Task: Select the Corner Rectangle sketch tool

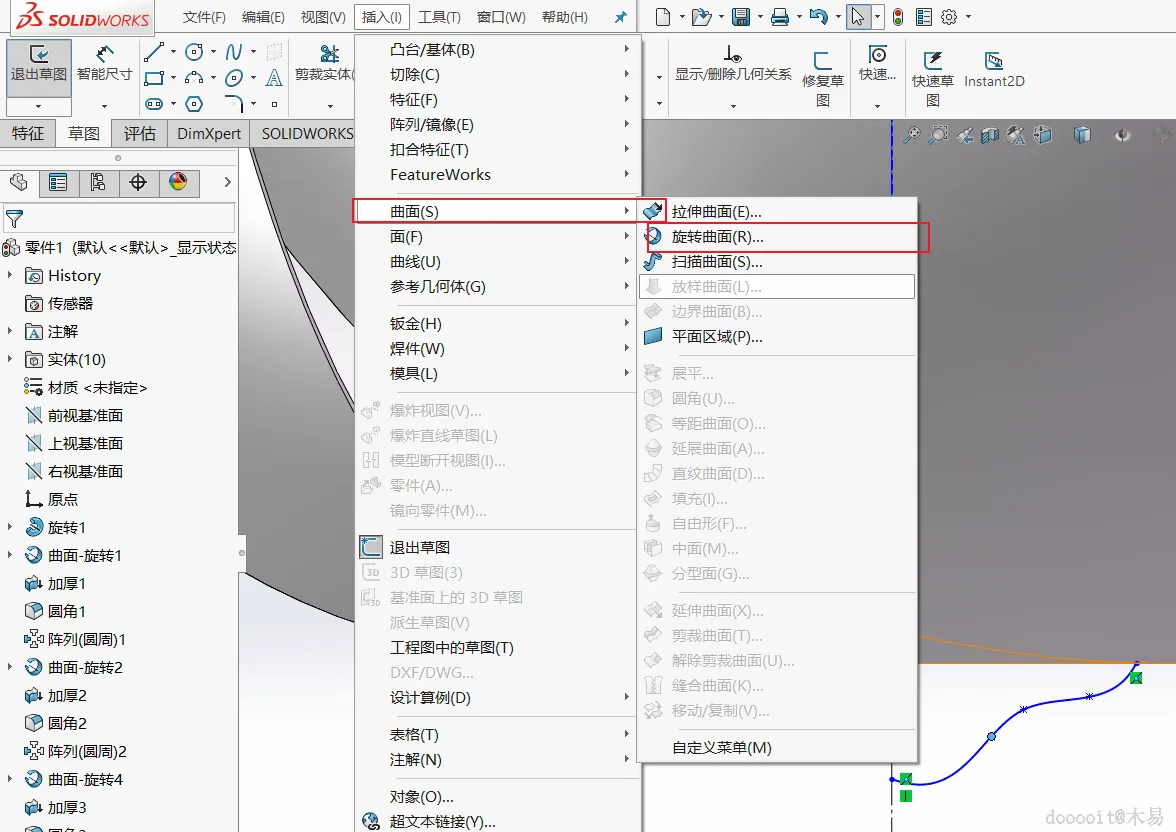Action: pyautogui.click(x=154, y=77)
